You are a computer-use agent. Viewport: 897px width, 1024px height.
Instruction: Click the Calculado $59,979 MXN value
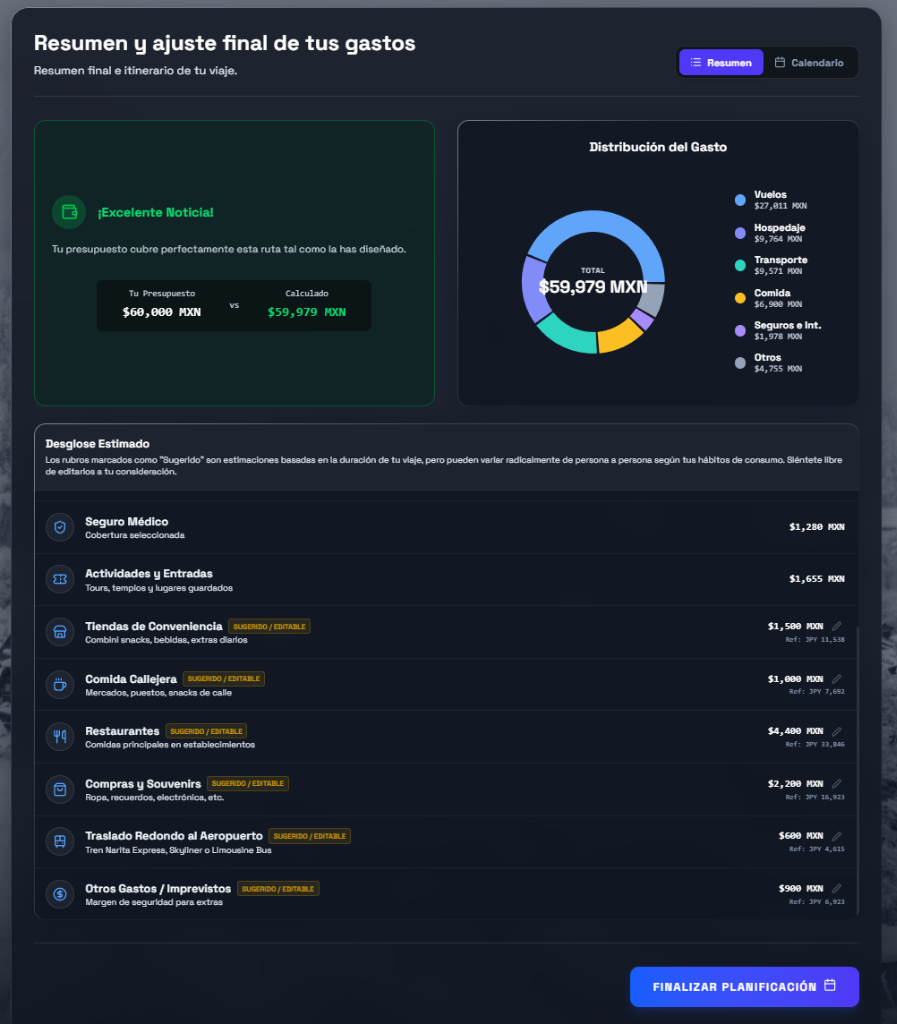(x=306, y=312)
